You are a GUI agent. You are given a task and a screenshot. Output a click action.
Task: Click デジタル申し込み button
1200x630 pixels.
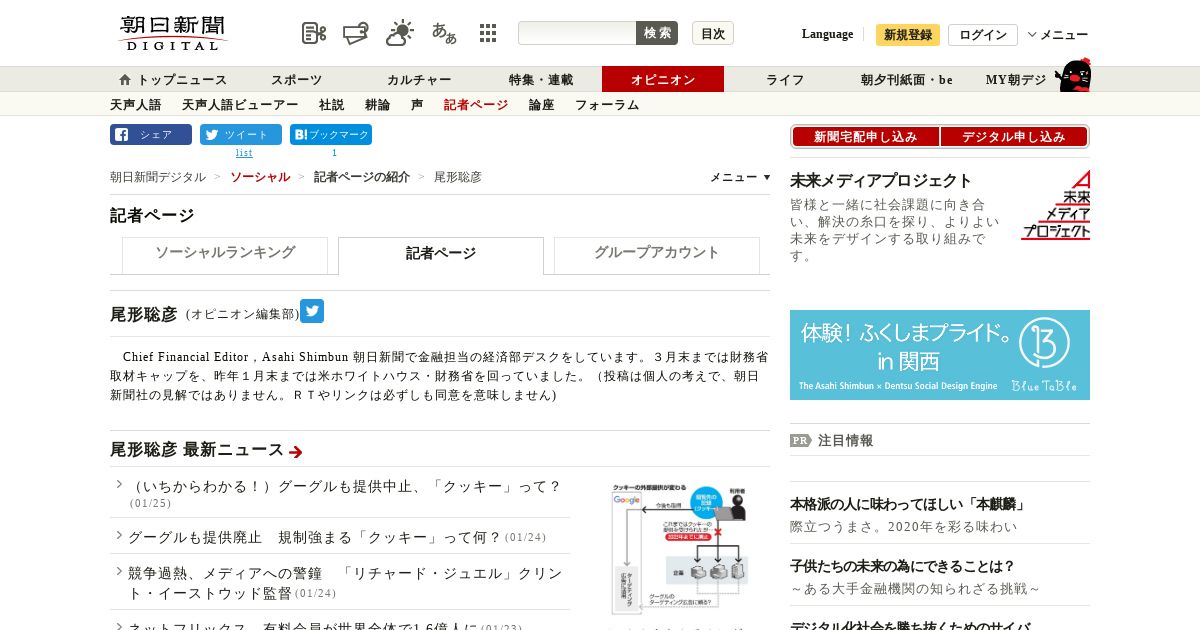1013,137
